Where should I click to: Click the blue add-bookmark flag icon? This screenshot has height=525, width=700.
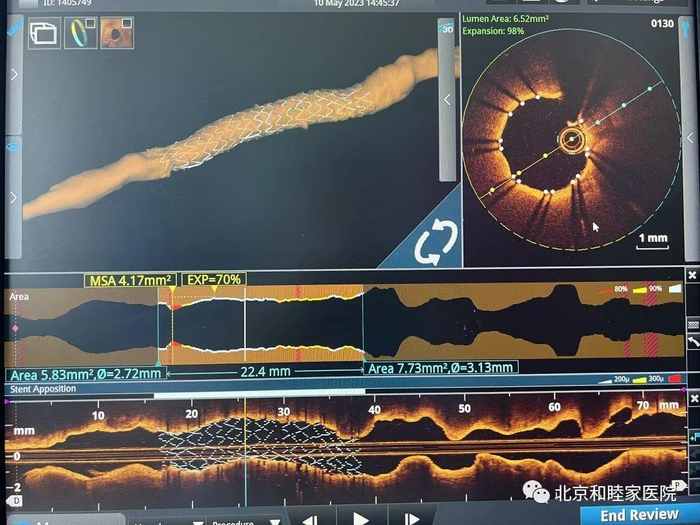pos(694,436)
